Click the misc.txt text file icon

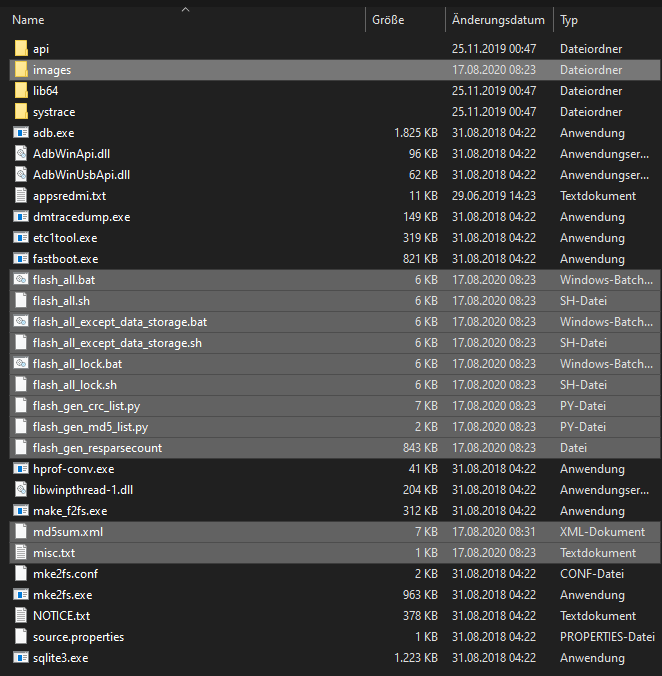coord(21,553)
